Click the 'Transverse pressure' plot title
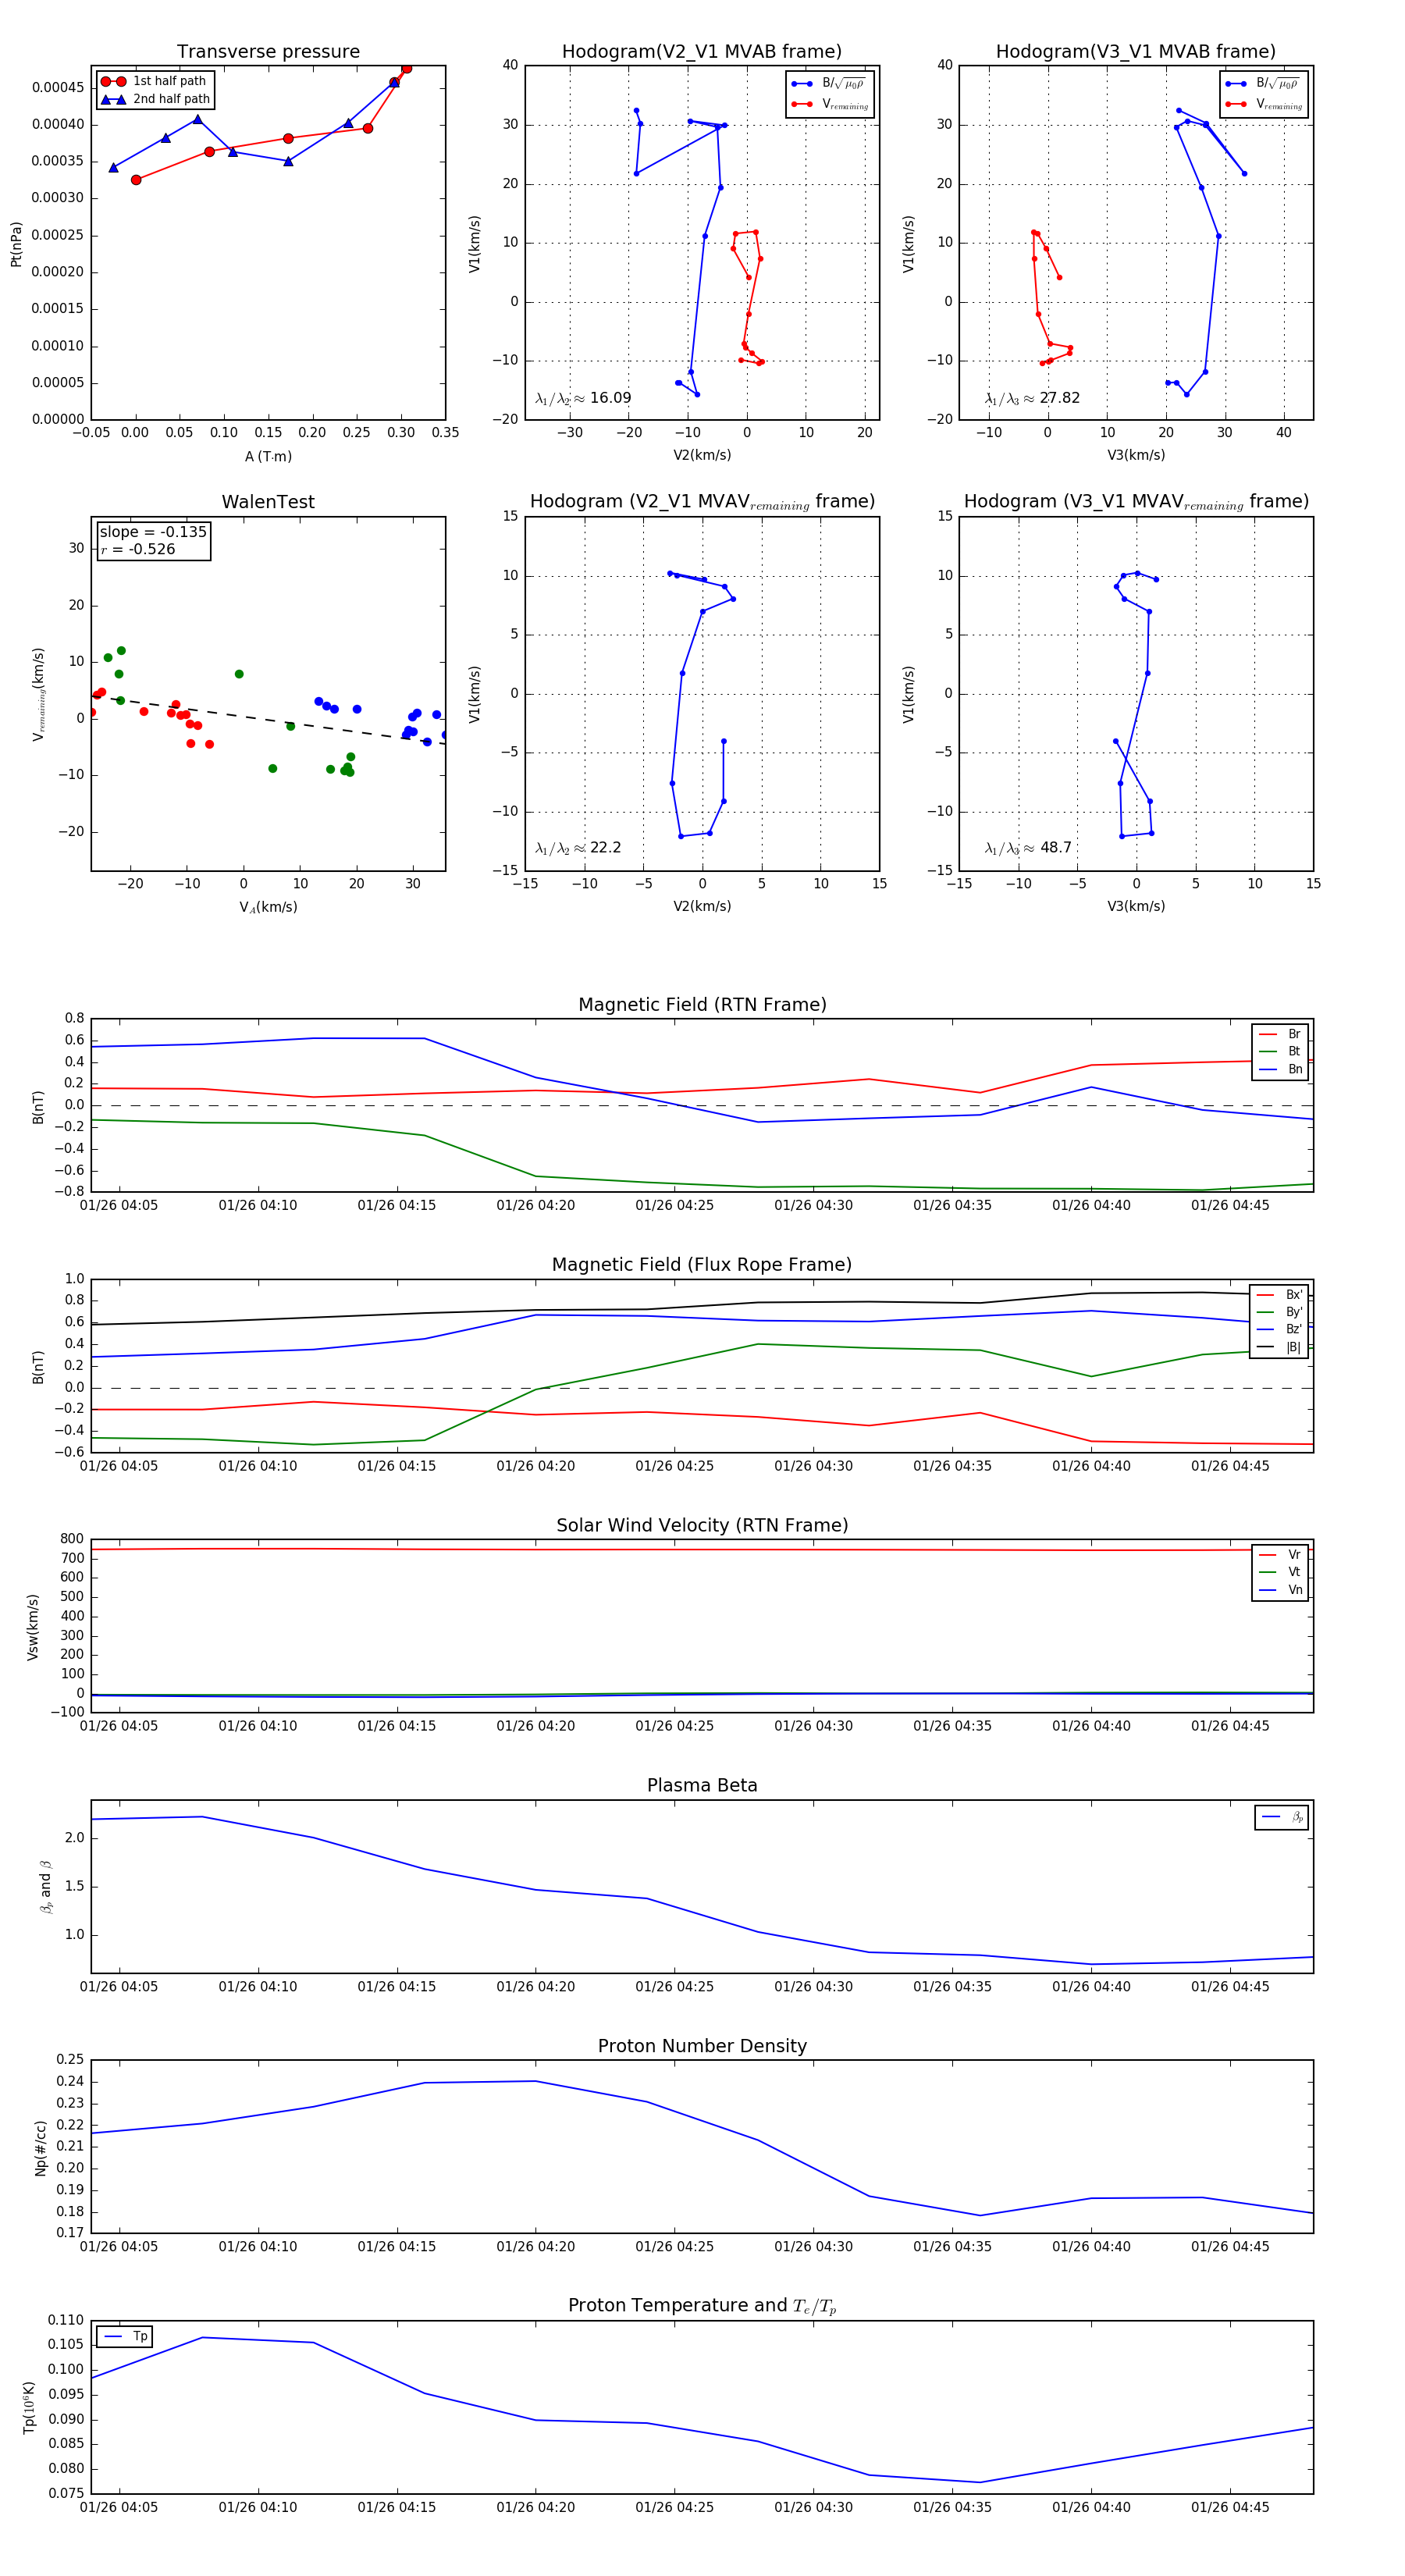The height and width of the screenshot is (2576, 1405). click(268, 52)
